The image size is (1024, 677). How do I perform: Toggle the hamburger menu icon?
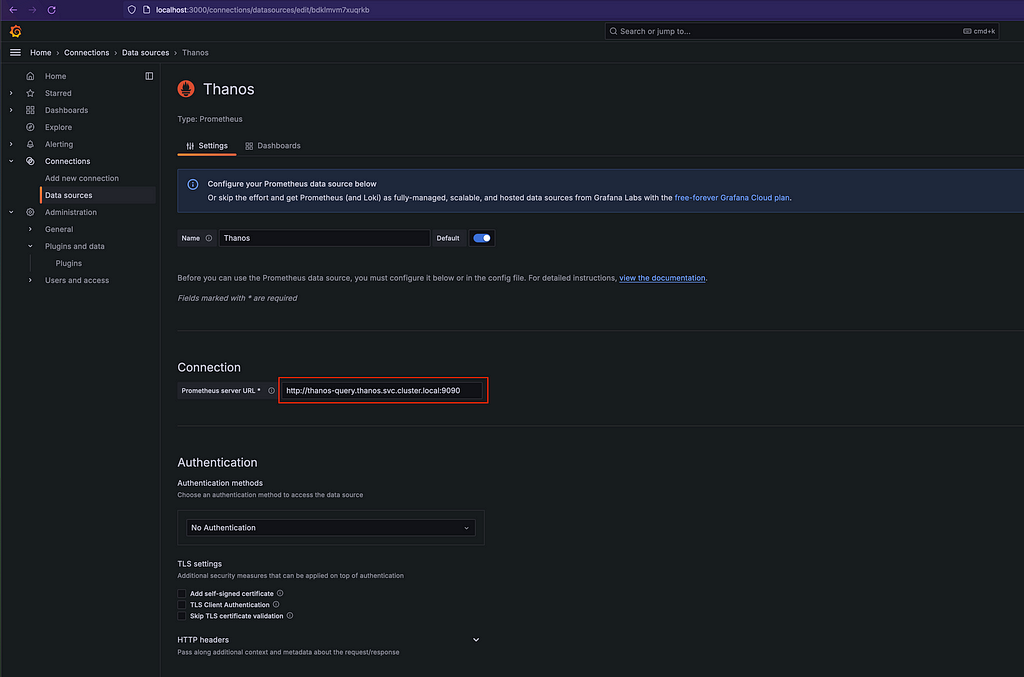click(15, 52)
